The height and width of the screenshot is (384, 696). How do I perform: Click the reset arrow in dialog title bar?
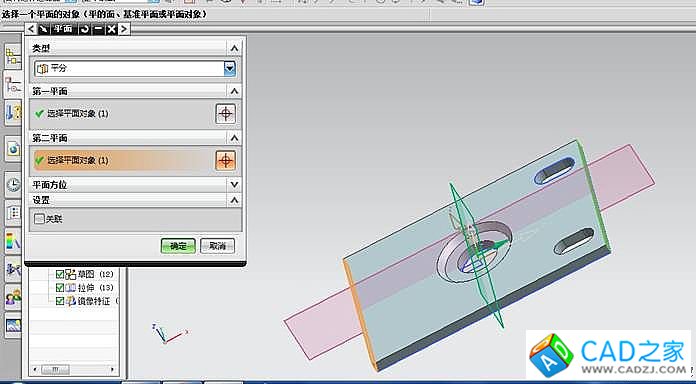click(84, 29)
